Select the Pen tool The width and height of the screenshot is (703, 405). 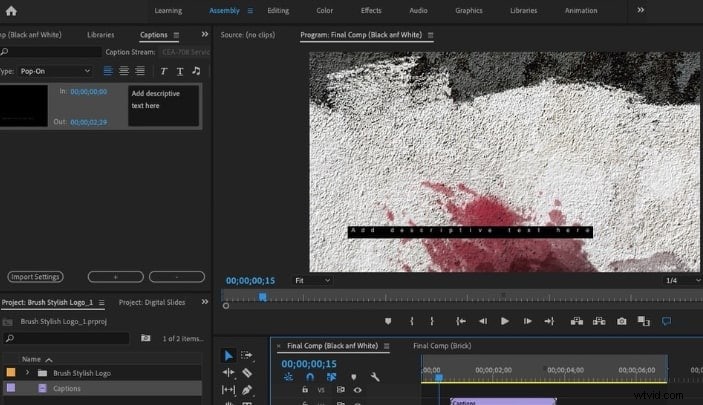coord(247,390)
